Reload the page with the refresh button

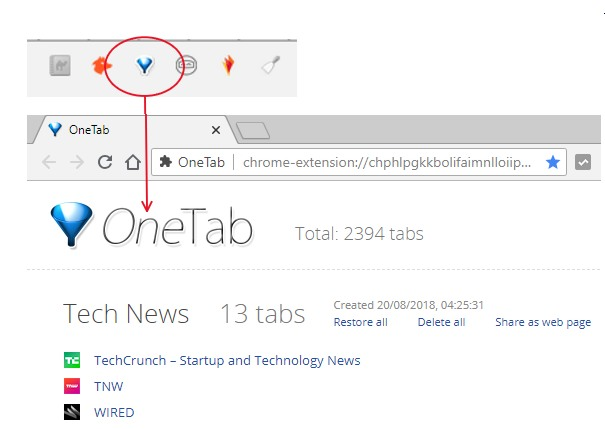pyautogui.click(x=105, y=162)
